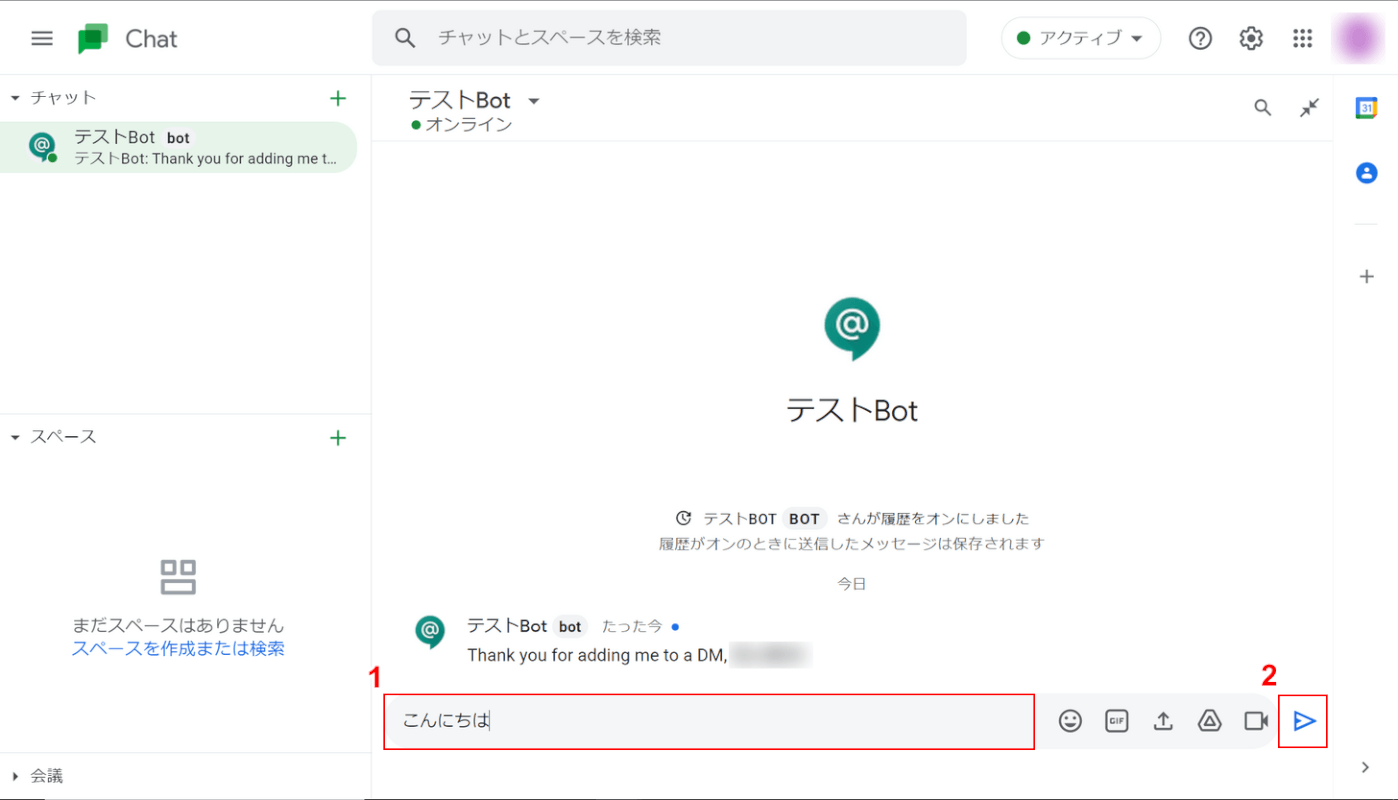Hide the side panel chevron

[1366, 768]
